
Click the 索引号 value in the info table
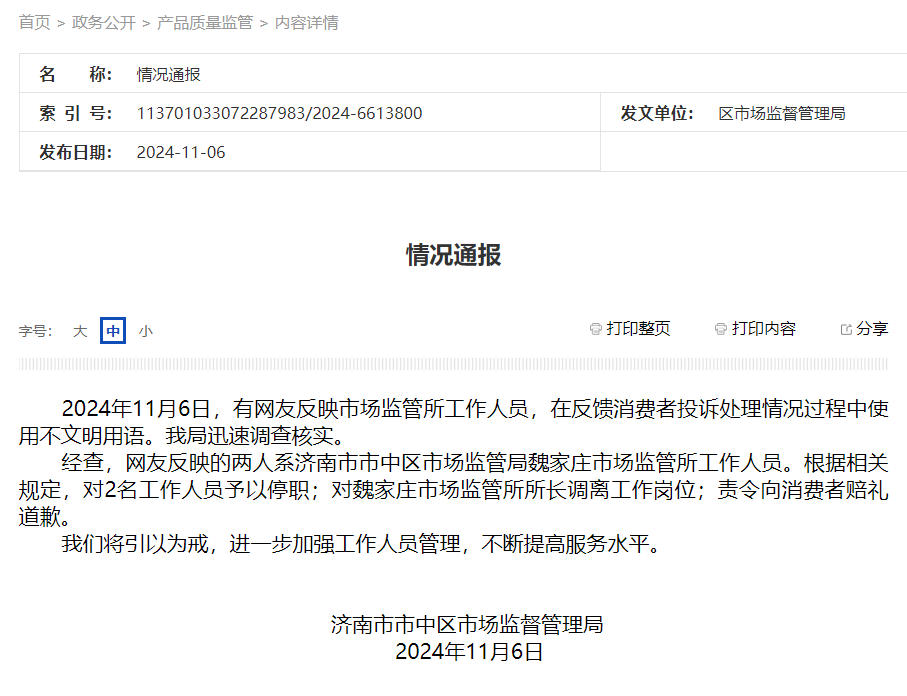[x=278, y=113]
